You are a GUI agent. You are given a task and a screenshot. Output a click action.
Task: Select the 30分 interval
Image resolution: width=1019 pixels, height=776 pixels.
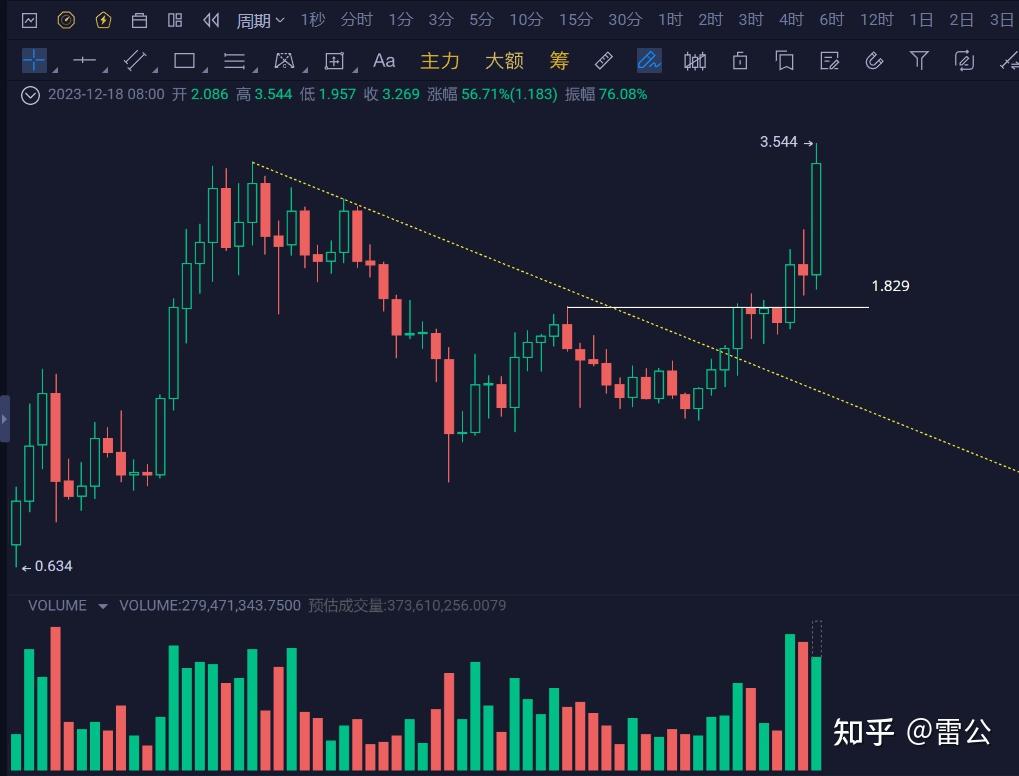click(625, 20)
